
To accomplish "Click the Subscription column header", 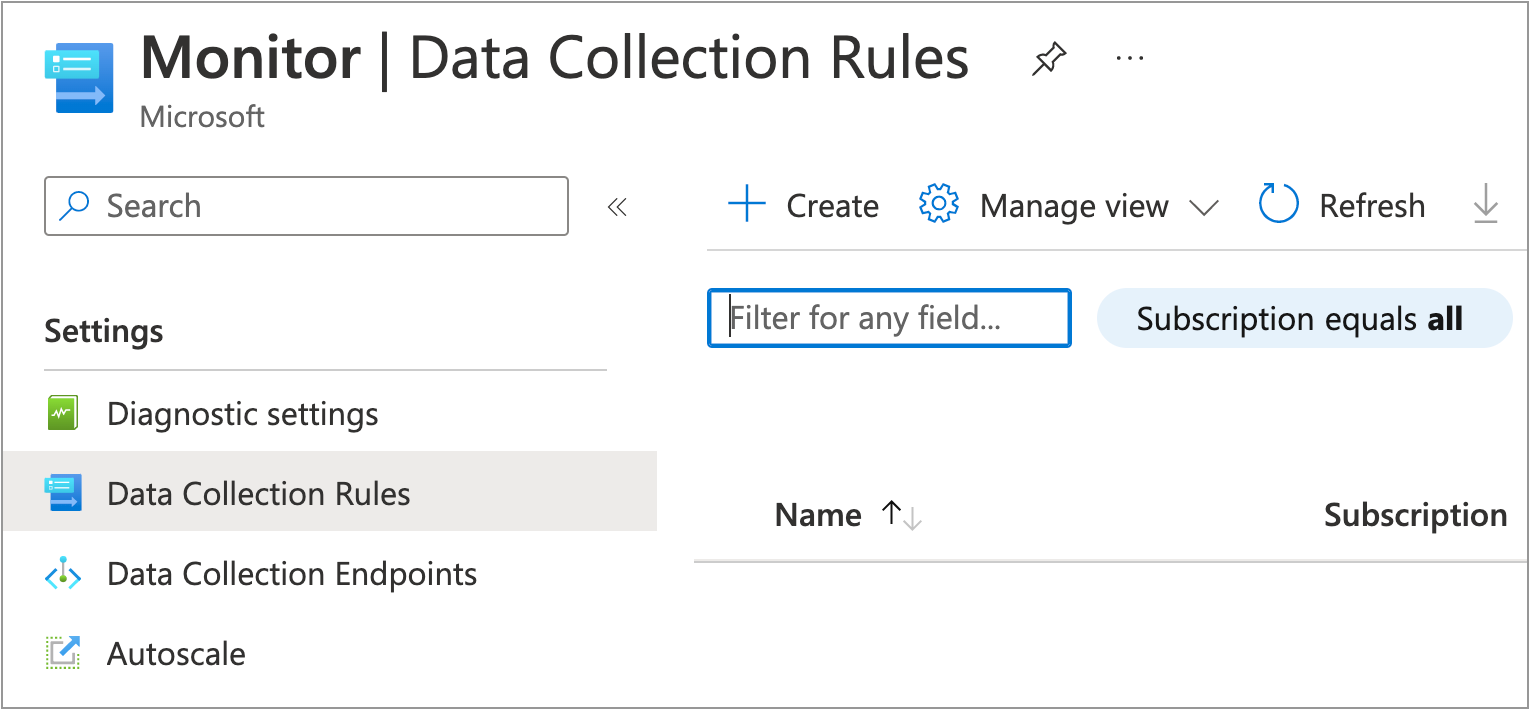I will pyautogui.click(x=1415, y=515).
